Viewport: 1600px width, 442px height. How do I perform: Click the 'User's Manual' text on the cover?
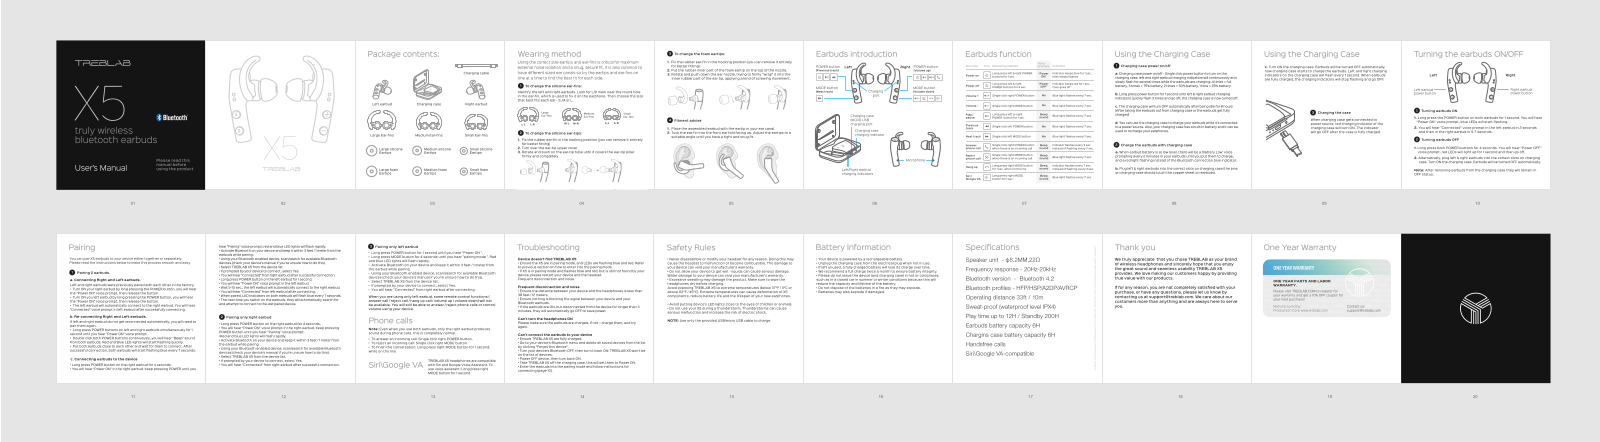(x=101, y=168)
